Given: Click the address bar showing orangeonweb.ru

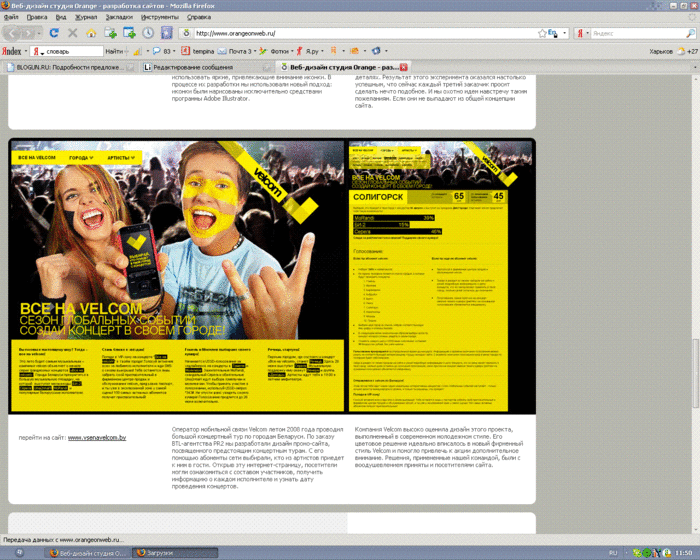Looking at the screenshot, I should point(364,33).
